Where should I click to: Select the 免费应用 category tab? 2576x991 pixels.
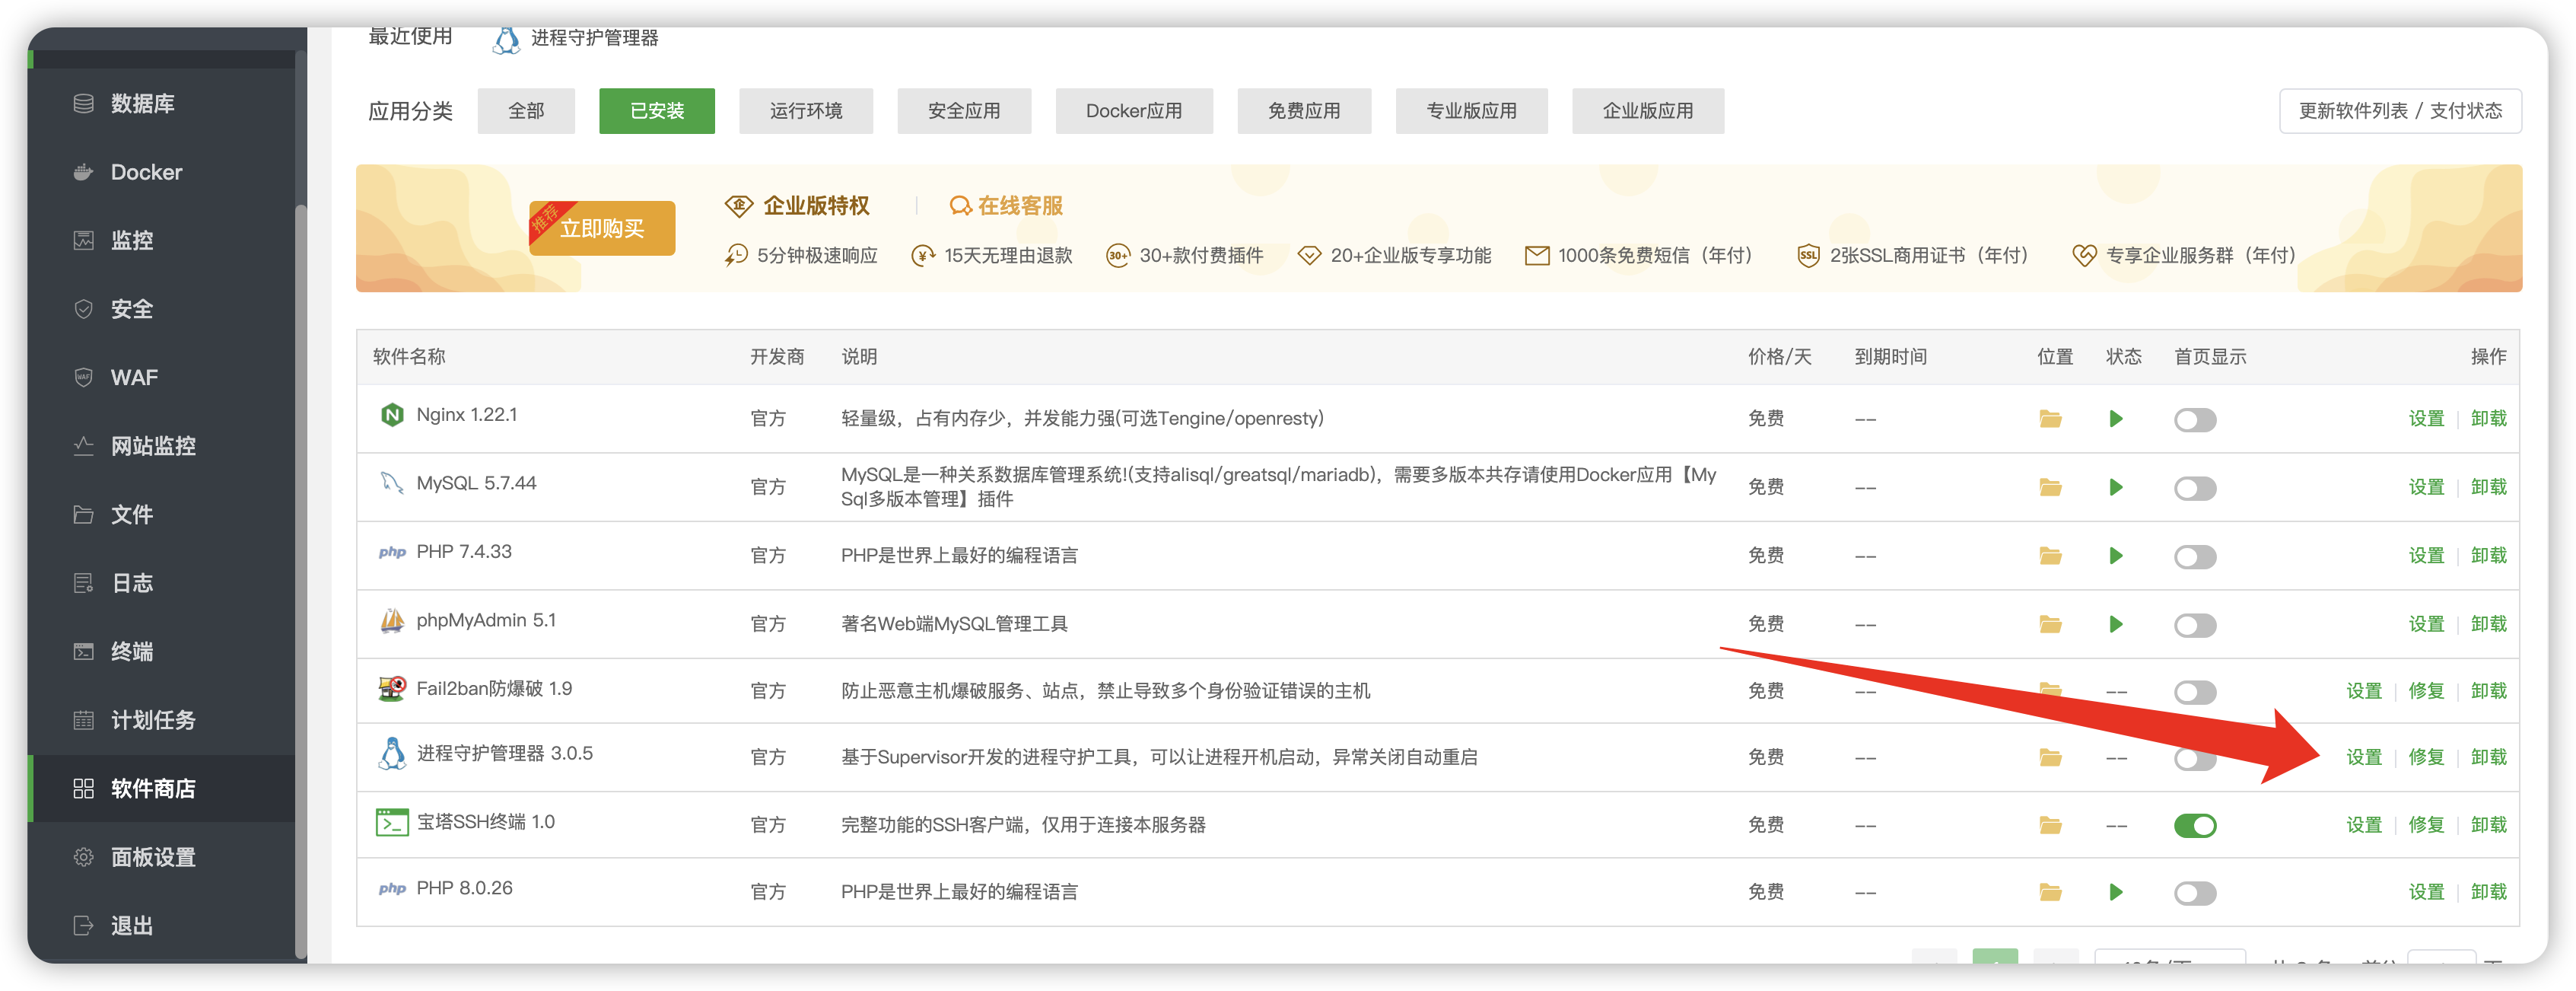tap(1304, 111)
